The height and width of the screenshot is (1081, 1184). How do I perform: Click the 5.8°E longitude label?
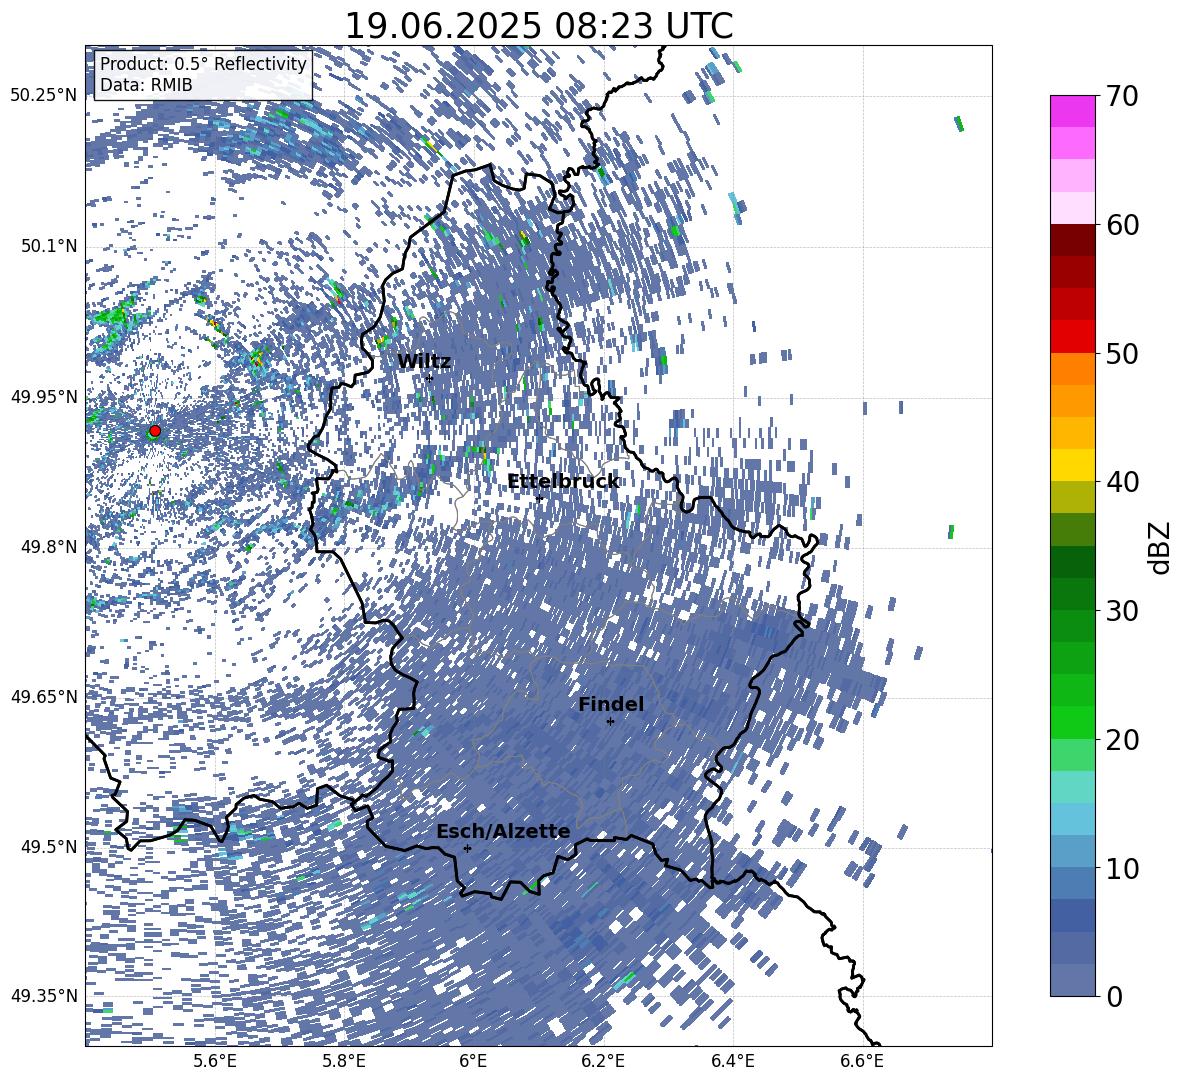click(344, 1061)
